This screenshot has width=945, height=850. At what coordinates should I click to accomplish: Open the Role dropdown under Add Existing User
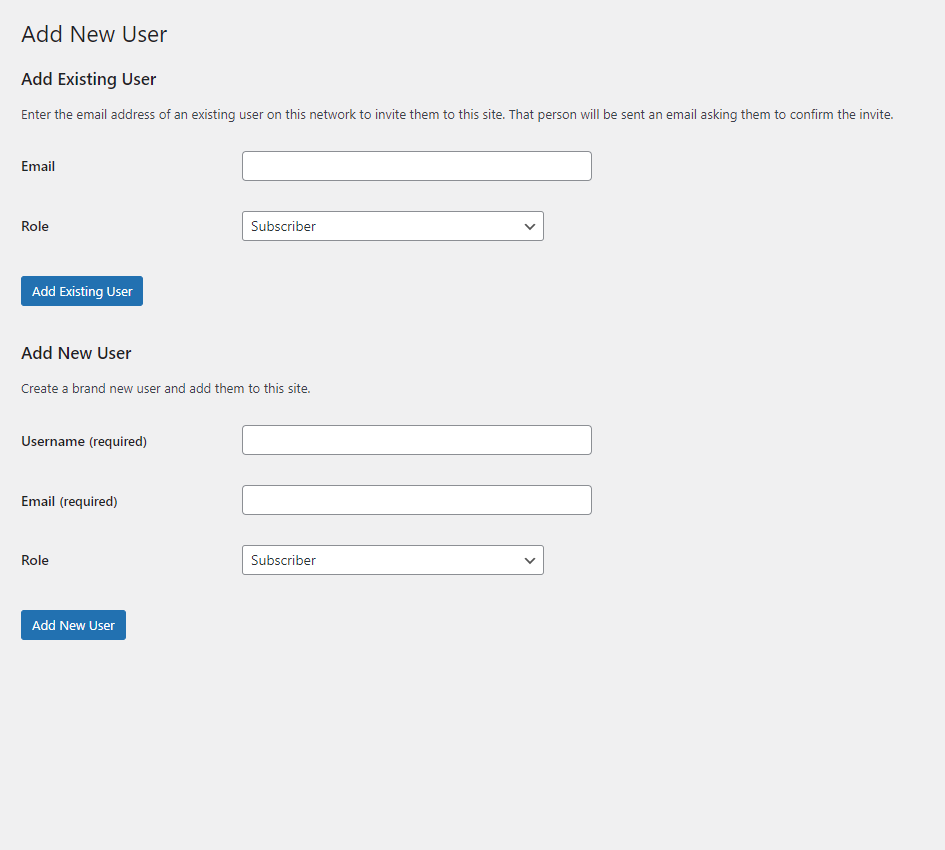(393, 226)
